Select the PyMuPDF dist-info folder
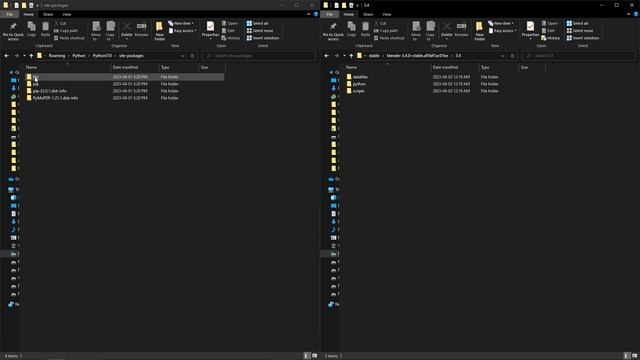640x360 pixels. [x=55, y=98]
